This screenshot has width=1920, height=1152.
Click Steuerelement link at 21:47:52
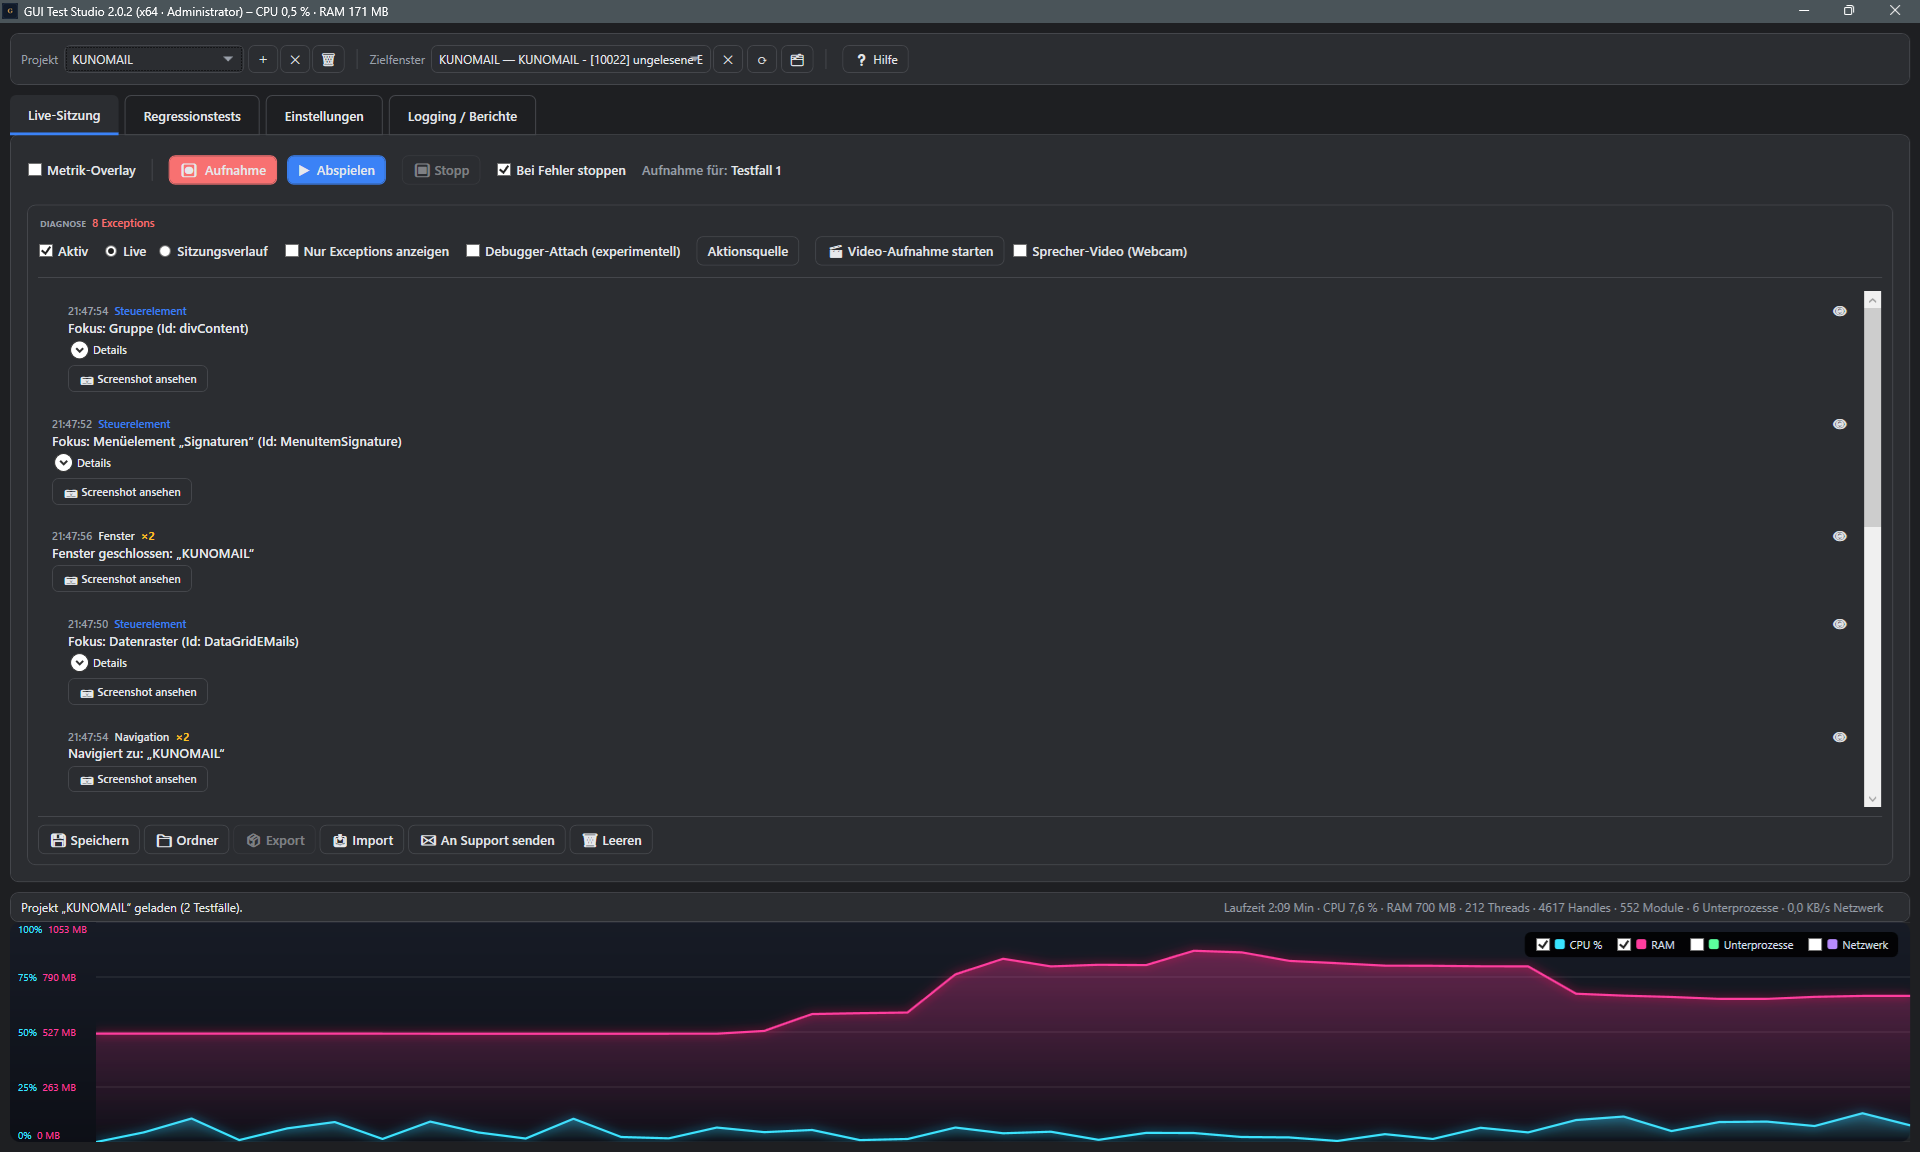pos(134,424)
